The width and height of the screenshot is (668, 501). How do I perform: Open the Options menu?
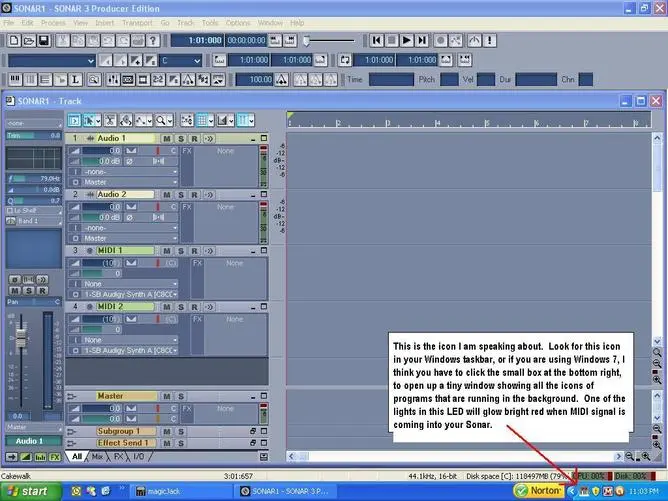(x=238, y=23)
